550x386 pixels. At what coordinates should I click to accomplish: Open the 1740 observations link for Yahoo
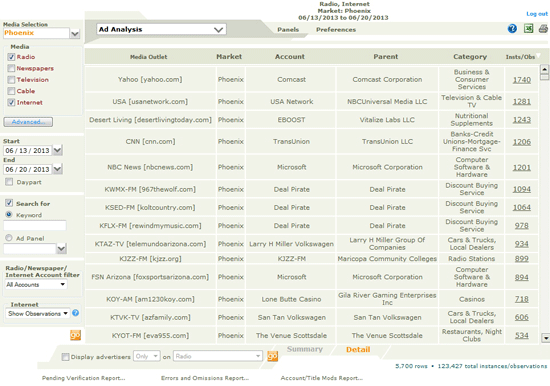(522, 80)
